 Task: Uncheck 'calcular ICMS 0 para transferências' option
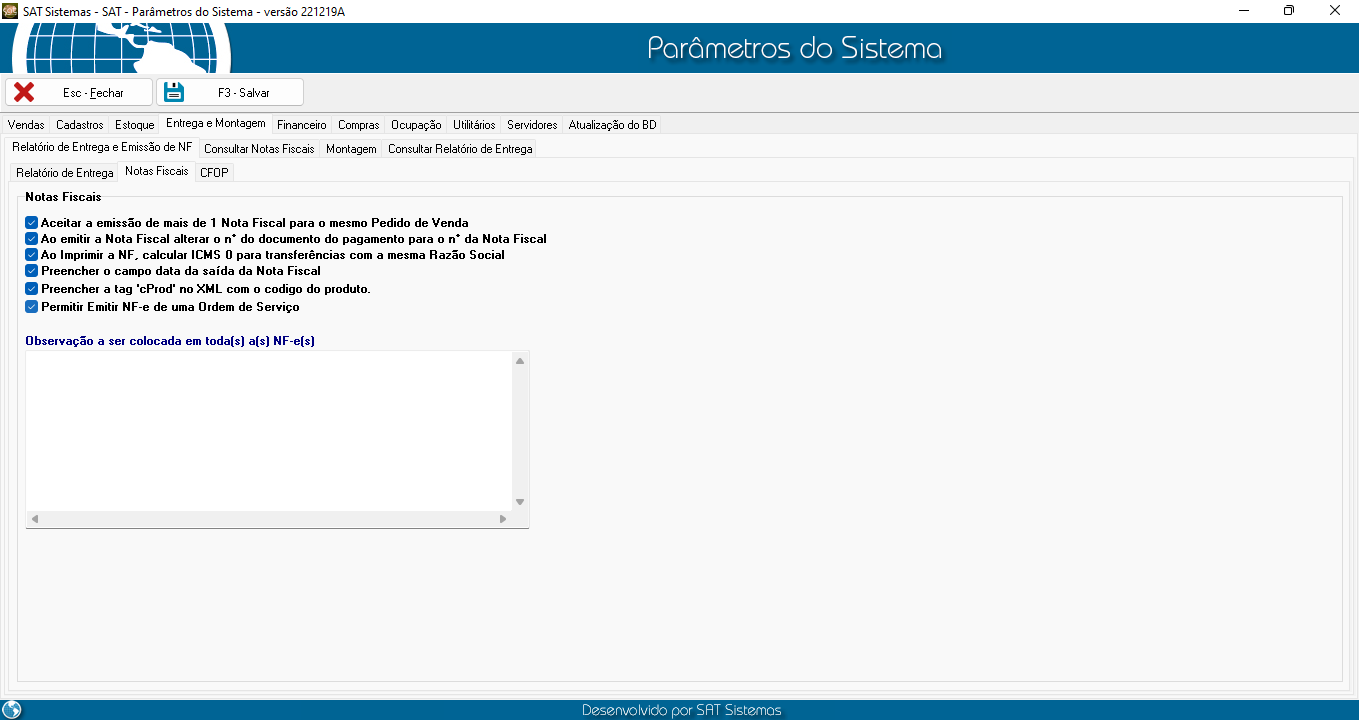(x=32, y=255)
